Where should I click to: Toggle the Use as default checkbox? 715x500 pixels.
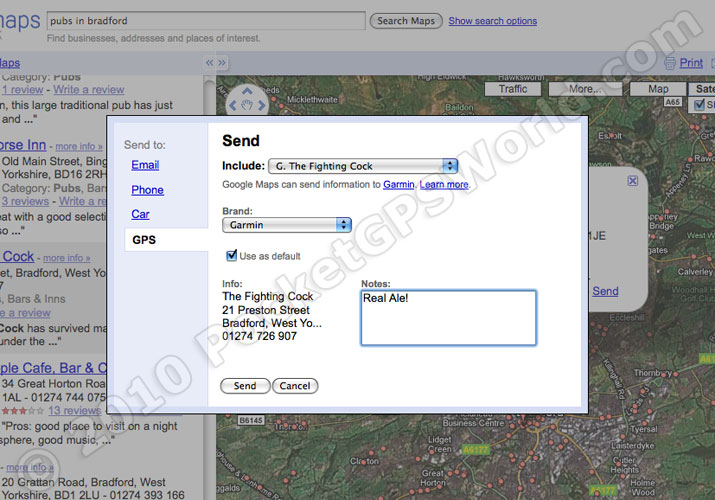click(x=232, y=255)
